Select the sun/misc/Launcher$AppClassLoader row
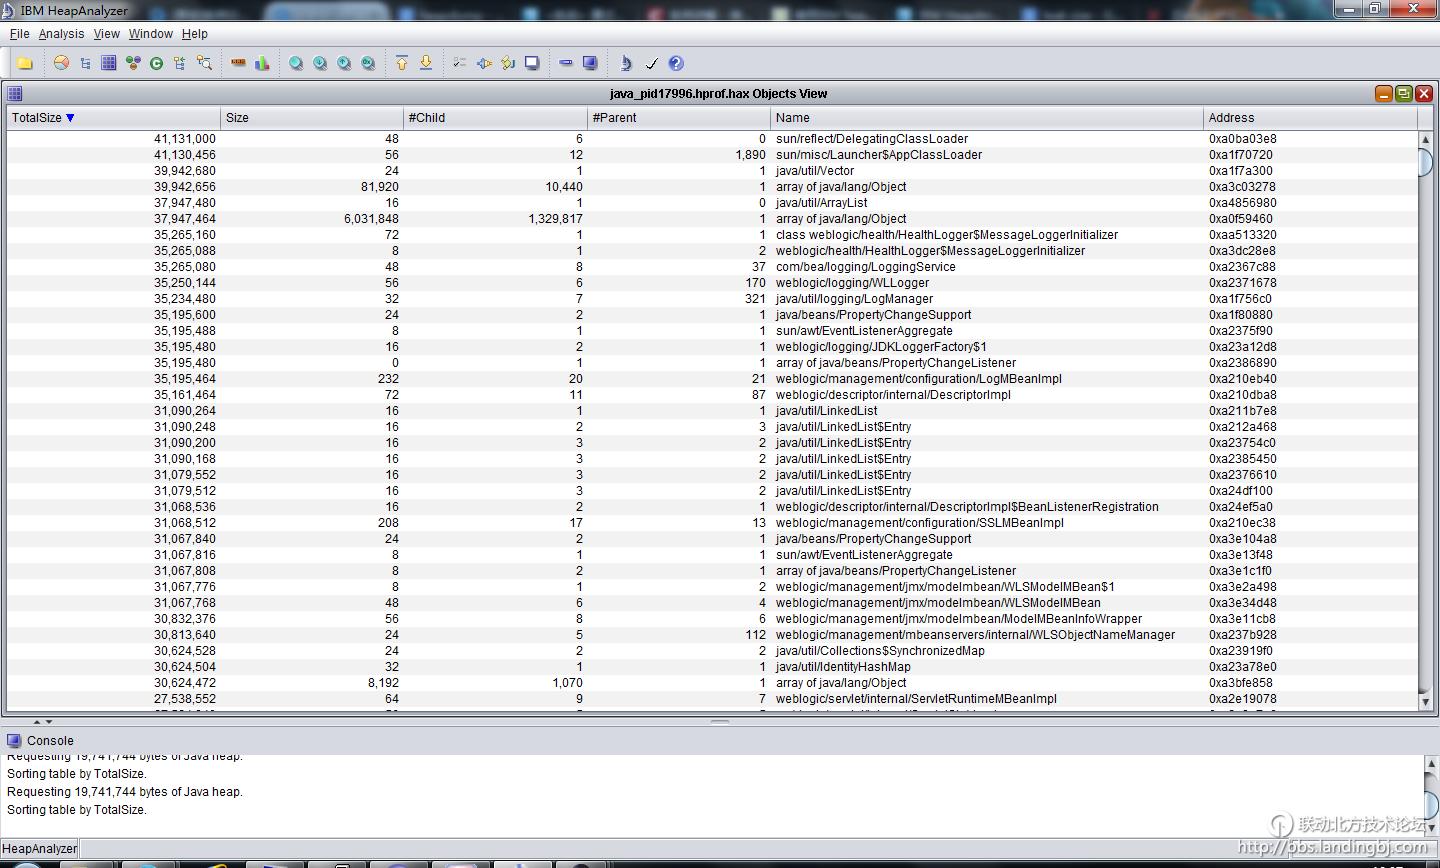 pos(878,155)
